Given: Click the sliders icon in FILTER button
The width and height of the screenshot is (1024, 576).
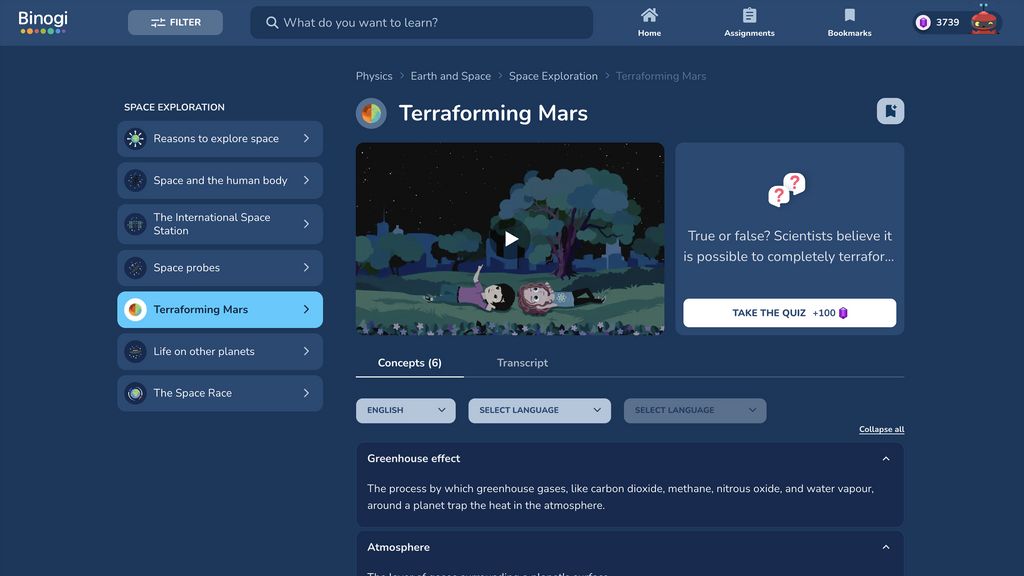Looking at the screenshot, I should coord(158,23).
